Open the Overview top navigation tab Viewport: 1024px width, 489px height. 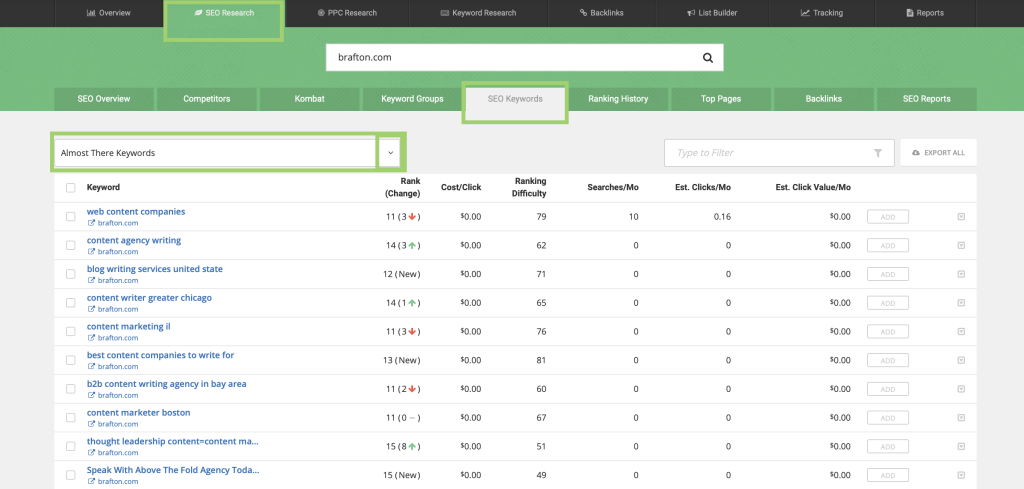pyautogui.click(x=108, y=13)
